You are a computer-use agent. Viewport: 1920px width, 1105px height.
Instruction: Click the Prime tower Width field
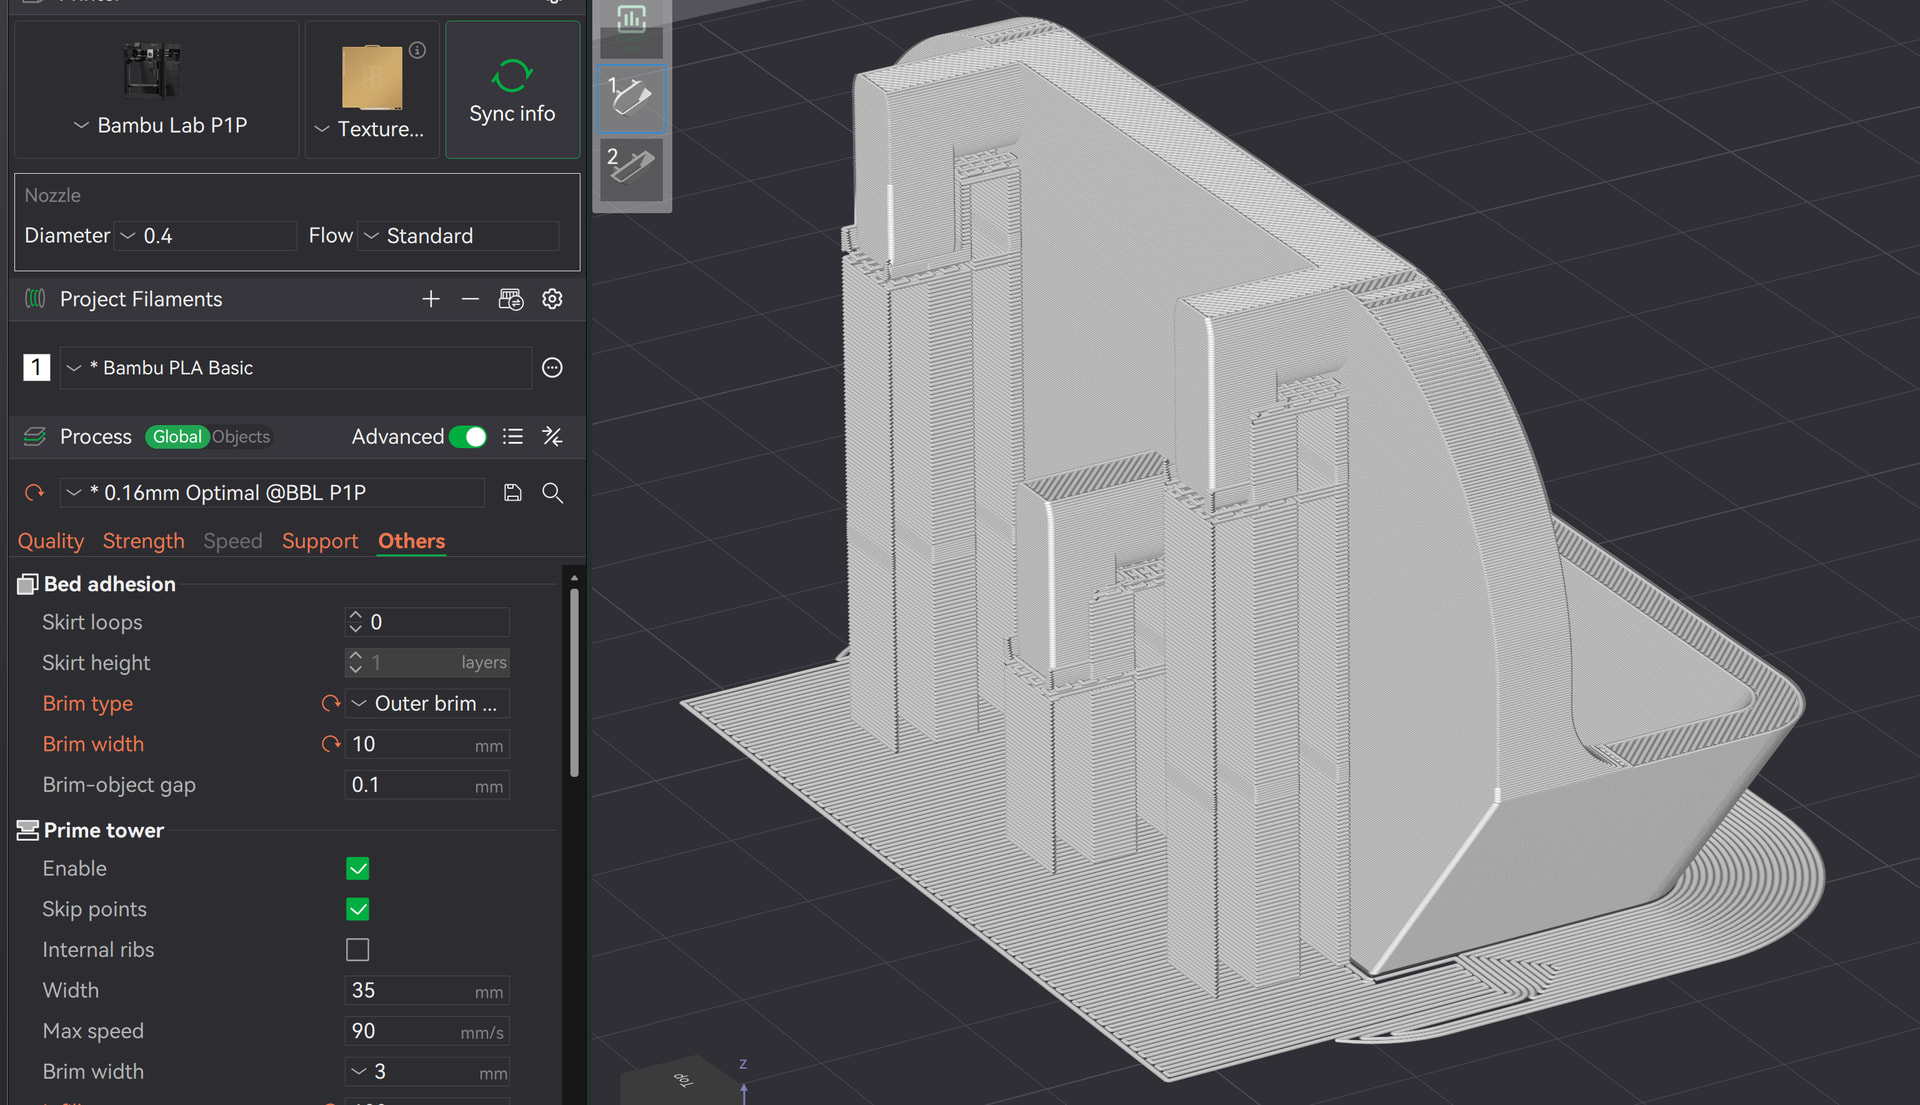(x=427, y=991)
